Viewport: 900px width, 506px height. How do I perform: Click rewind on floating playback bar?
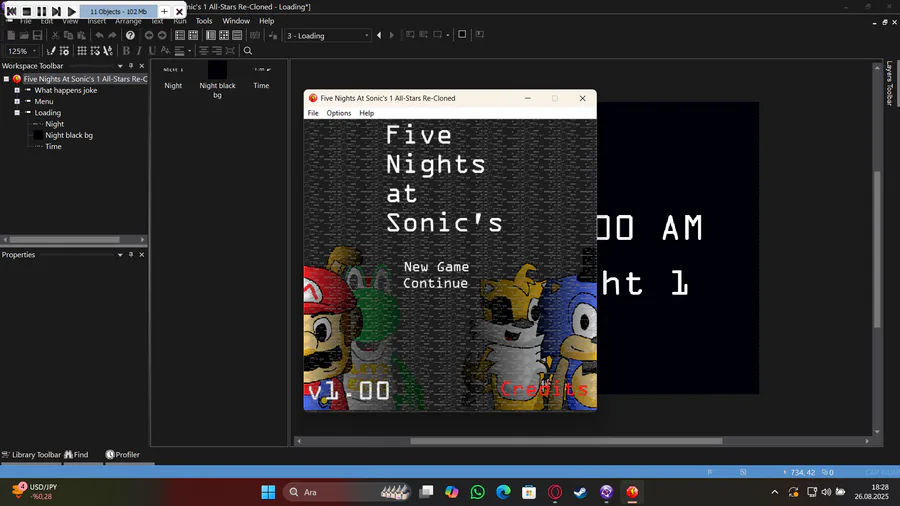pyautogui.click(x=11, y=11)
